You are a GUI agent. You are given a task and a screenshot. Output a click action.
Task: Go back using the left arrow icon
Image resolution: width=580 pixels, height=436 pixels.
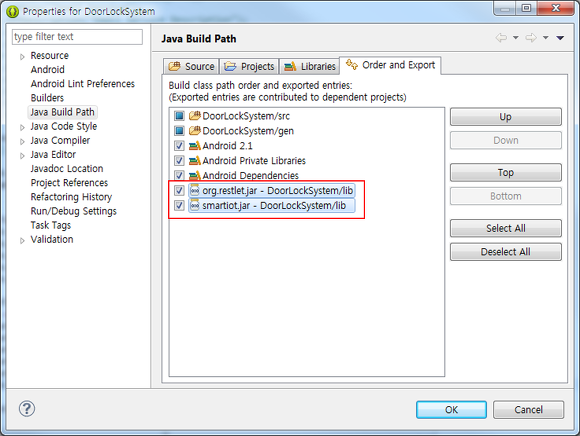[501, 37]
